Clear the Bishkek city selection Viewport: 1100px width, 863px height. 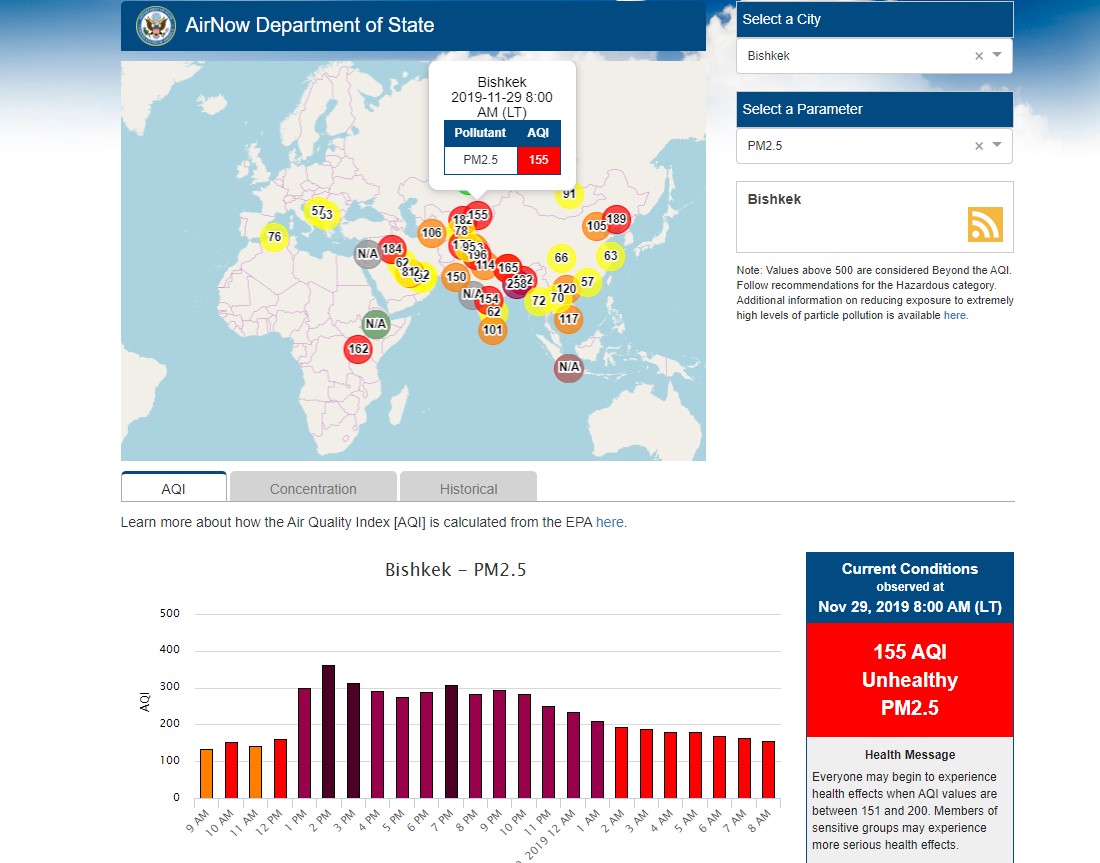tap(979, 56)
